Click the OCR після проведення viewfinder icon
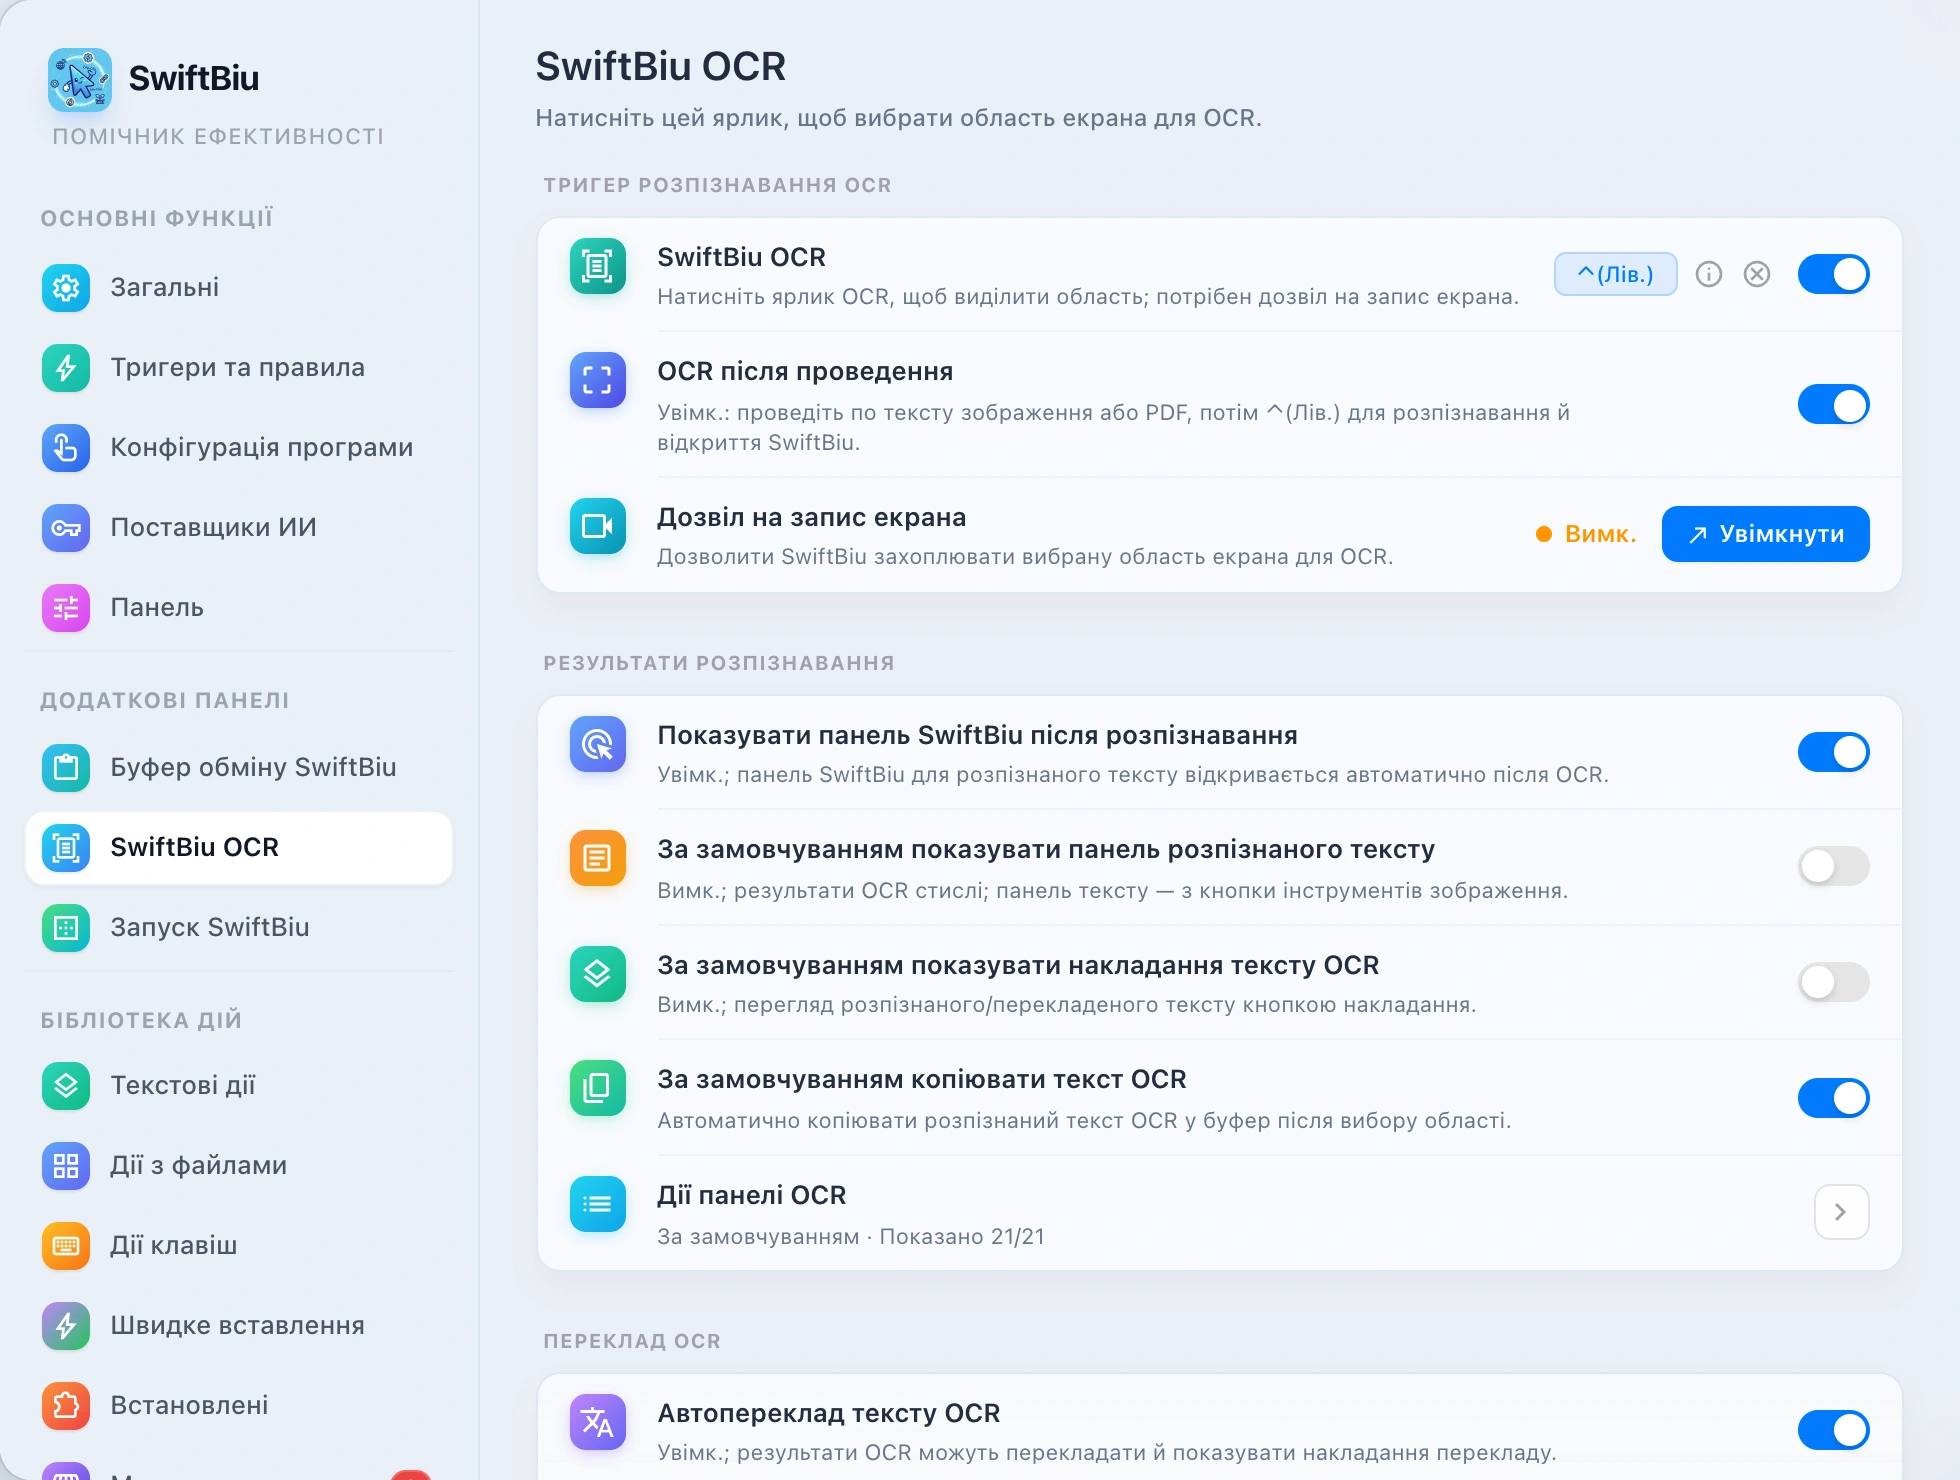This screenshot has height=1480, width=1960. click(598, 380)
